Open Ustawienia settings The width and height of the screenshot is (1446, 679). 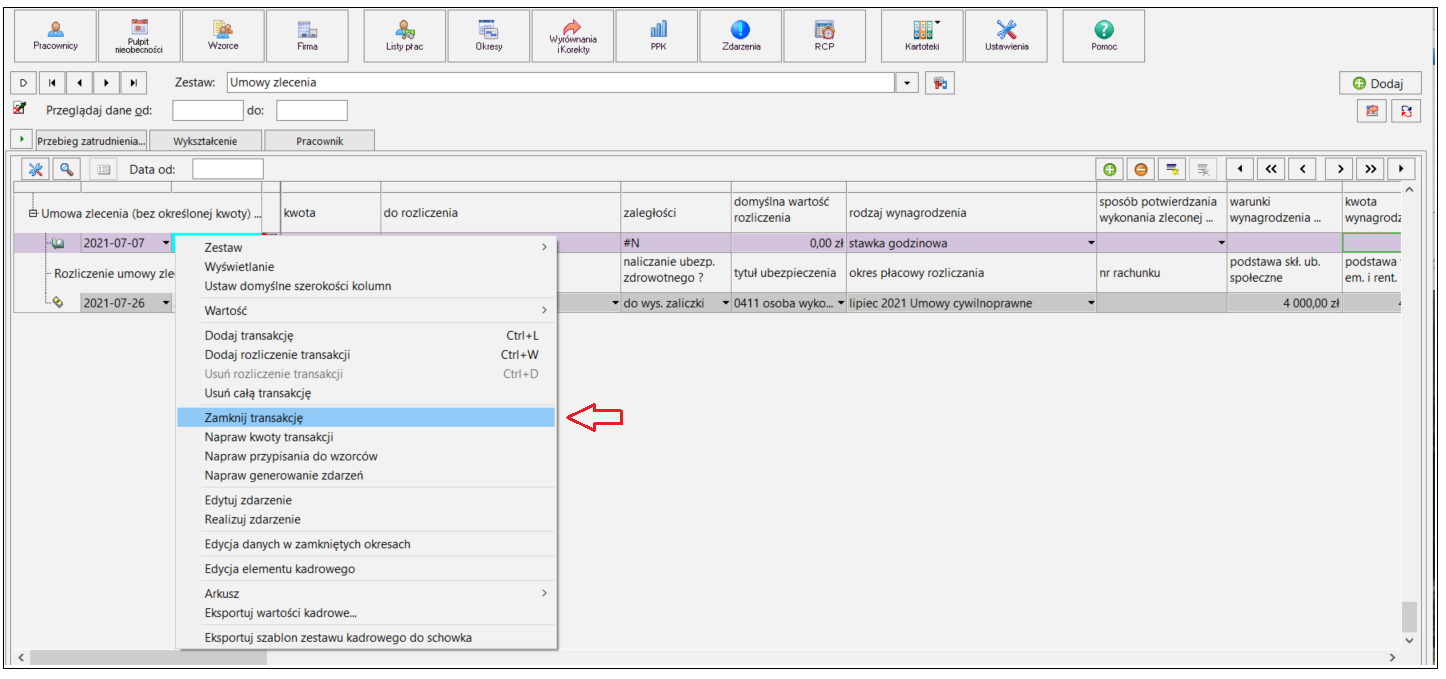pos(1006,36)
